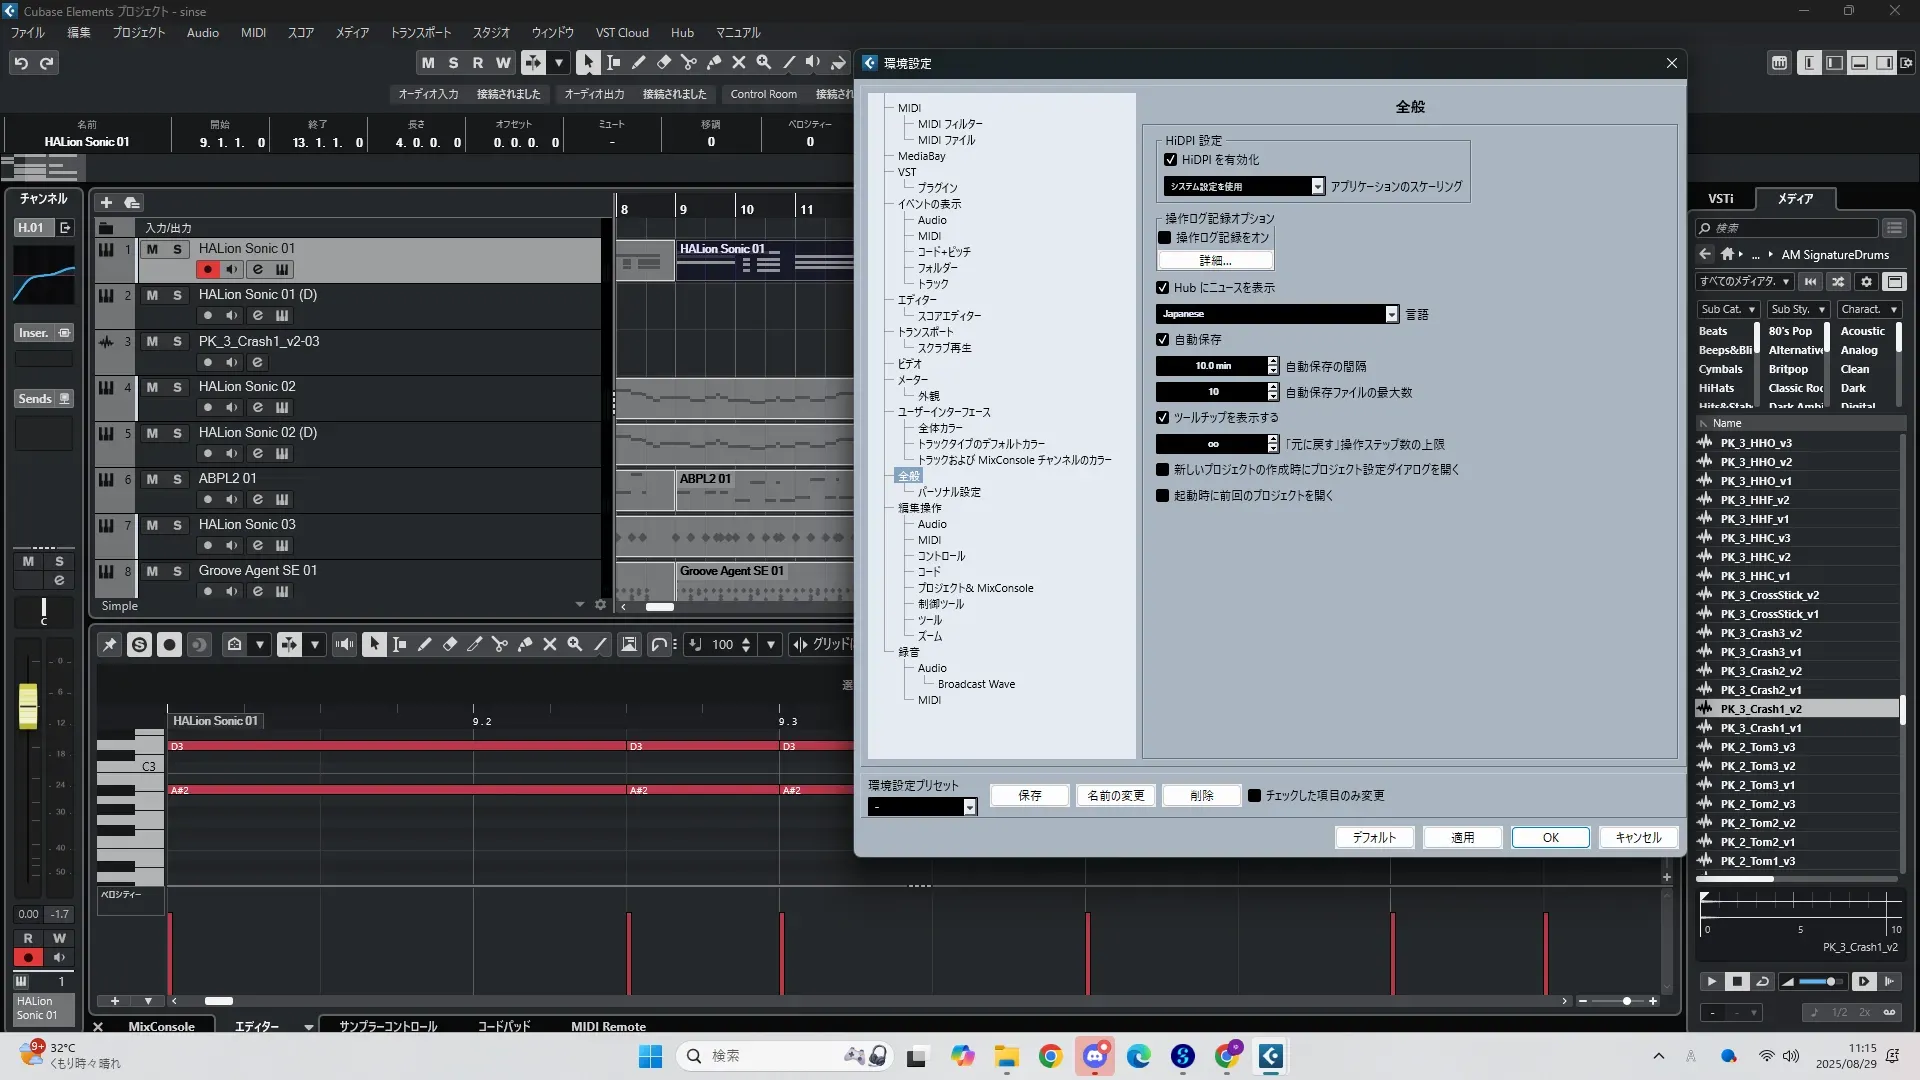Select the Mute glue-cross tool in main toolbar
Screen dimensions: 1920x1080
pos(739,62)
